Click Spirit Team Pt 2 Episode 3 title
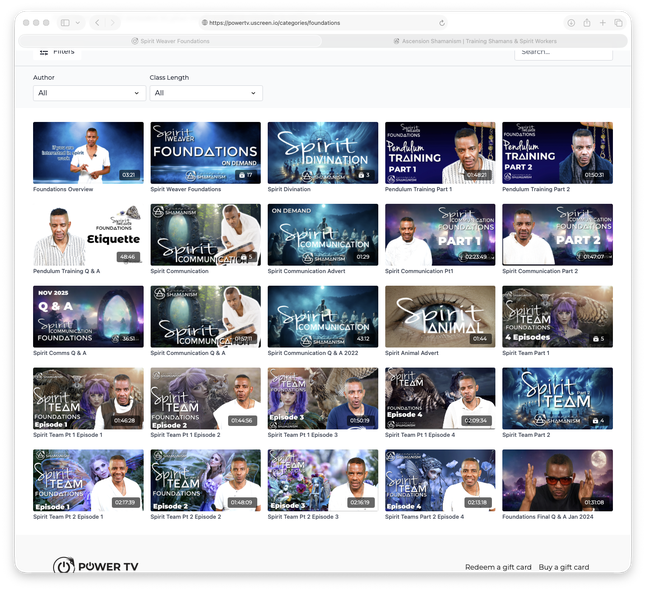This screenshot has height=591, width=646. 303,517
